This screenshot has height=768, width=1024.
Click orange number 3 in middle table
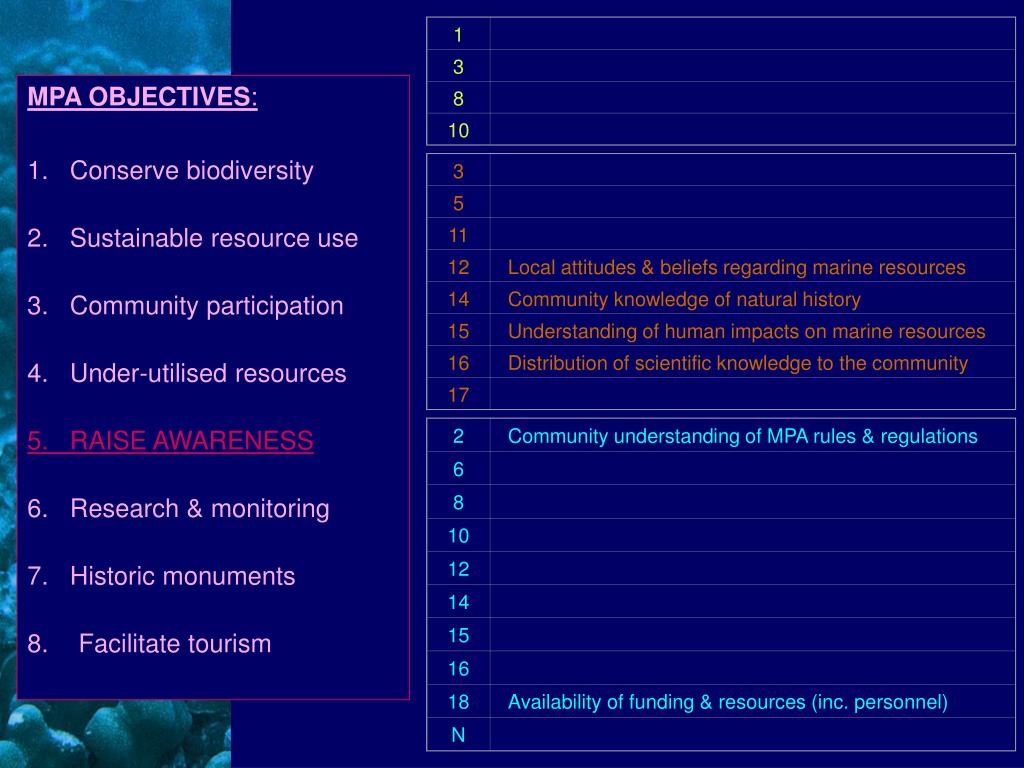458,171
